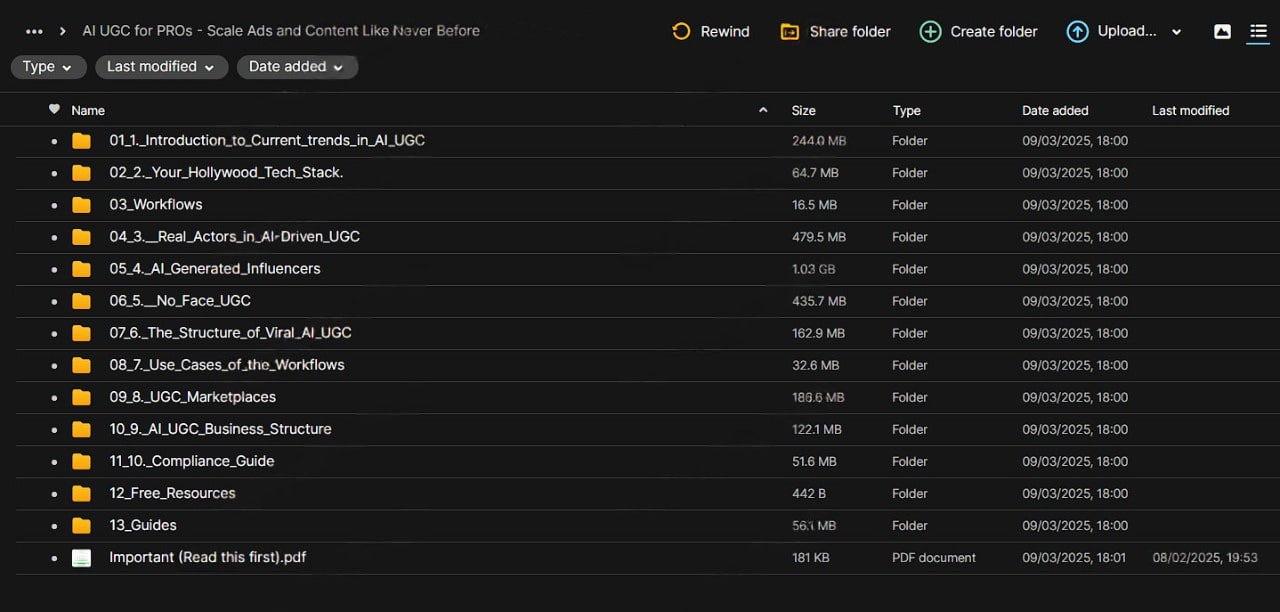Image resolution: width=1280 pixels, height=612 pixels.
Task: Sort by the Size column header
Action: (x=803, y=111)
